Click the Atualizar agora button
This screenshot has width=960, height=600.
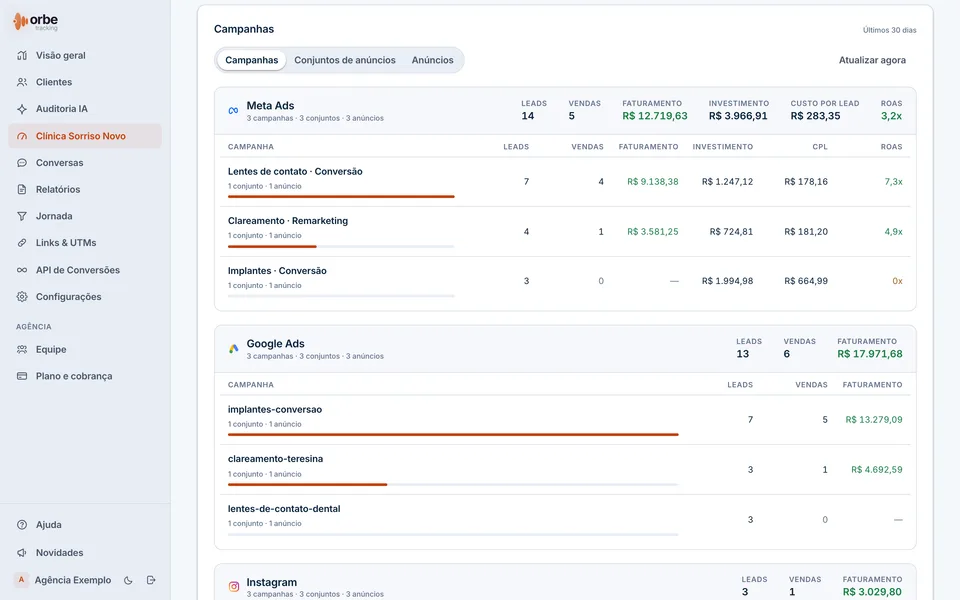click(x=872, y=60)
